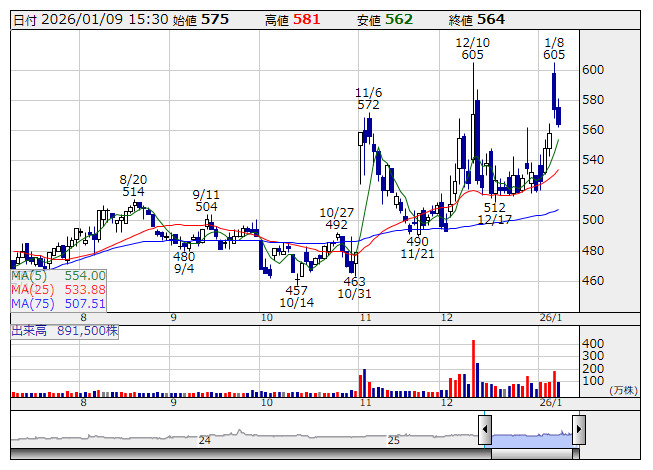Click the right range handle arrow
653x470 pixels.
point(579,429)
